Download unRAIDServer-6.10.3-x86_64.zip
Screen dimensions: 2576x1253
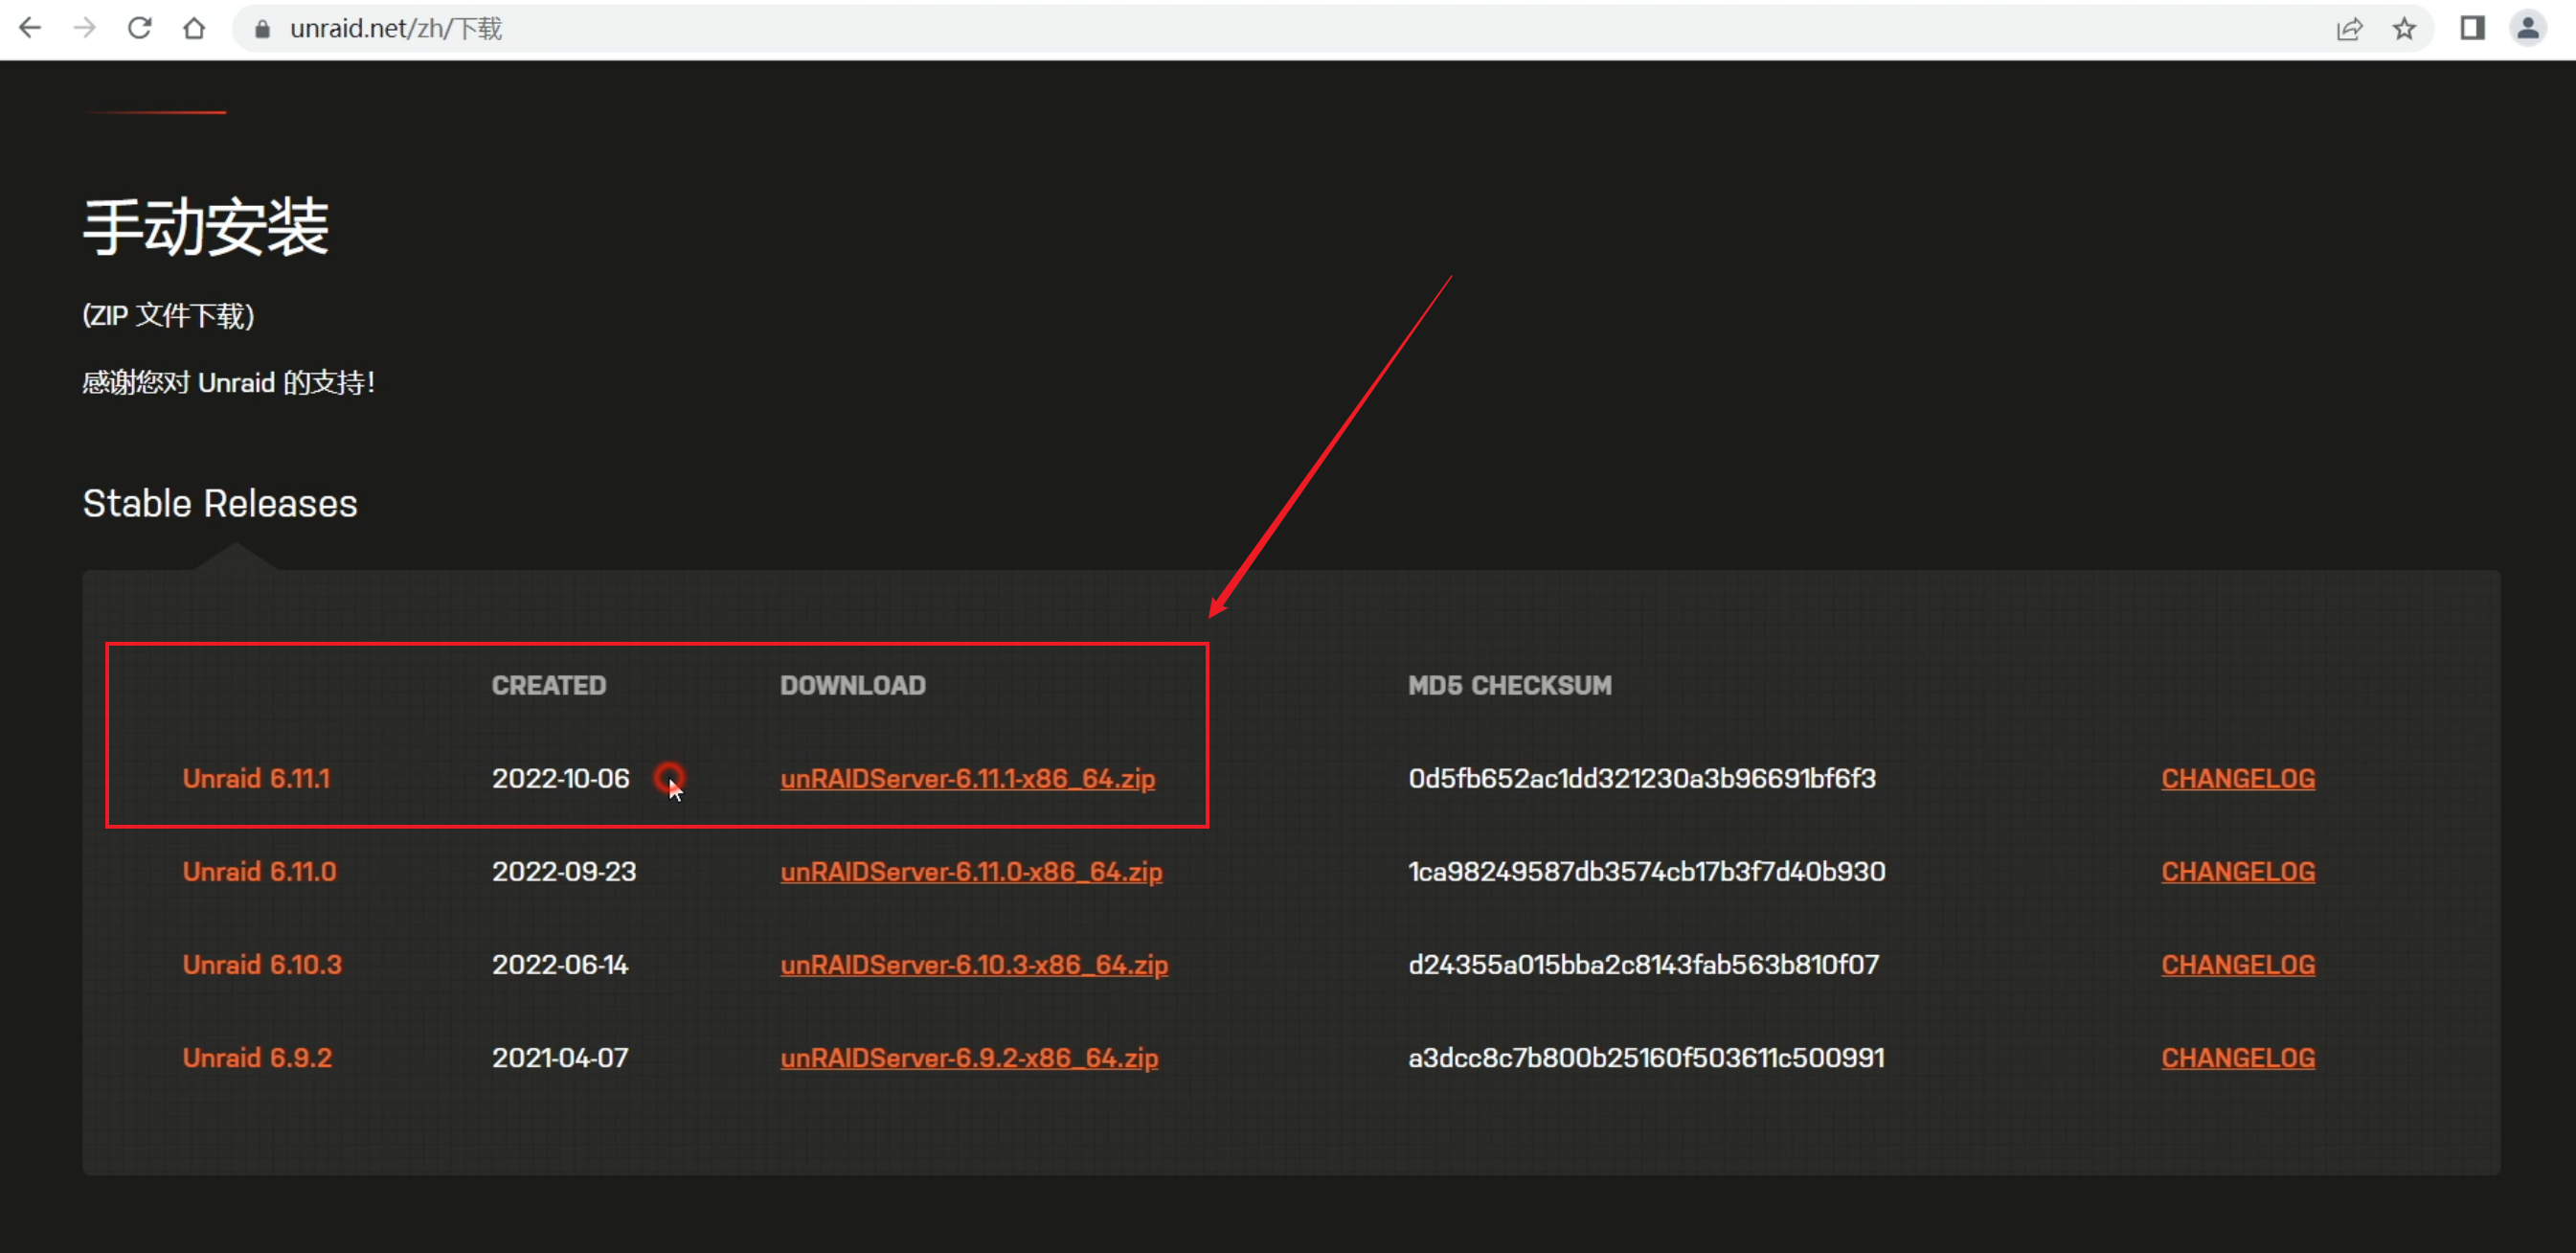pos(974,964)
